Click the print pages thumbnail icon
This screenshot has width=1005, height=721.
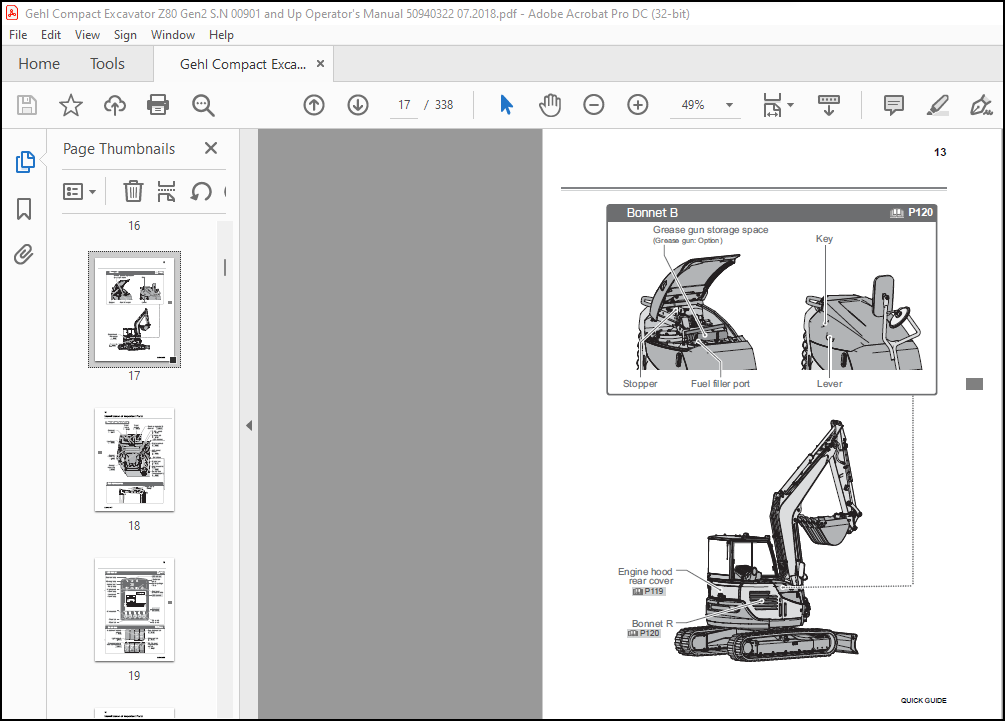point(167,191)
